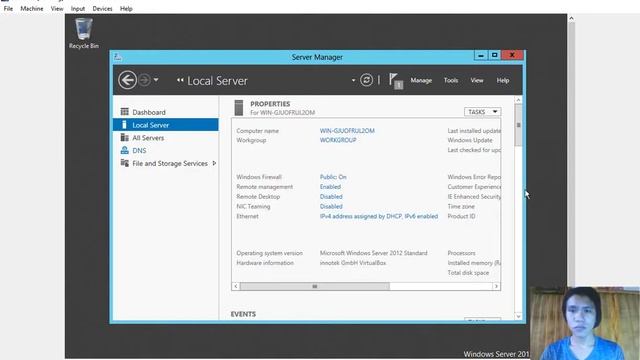The width and height of the screenshot is (640, 360).
Task: Expand File and Storage Services arrow
Action: click(x=214, y=163)
